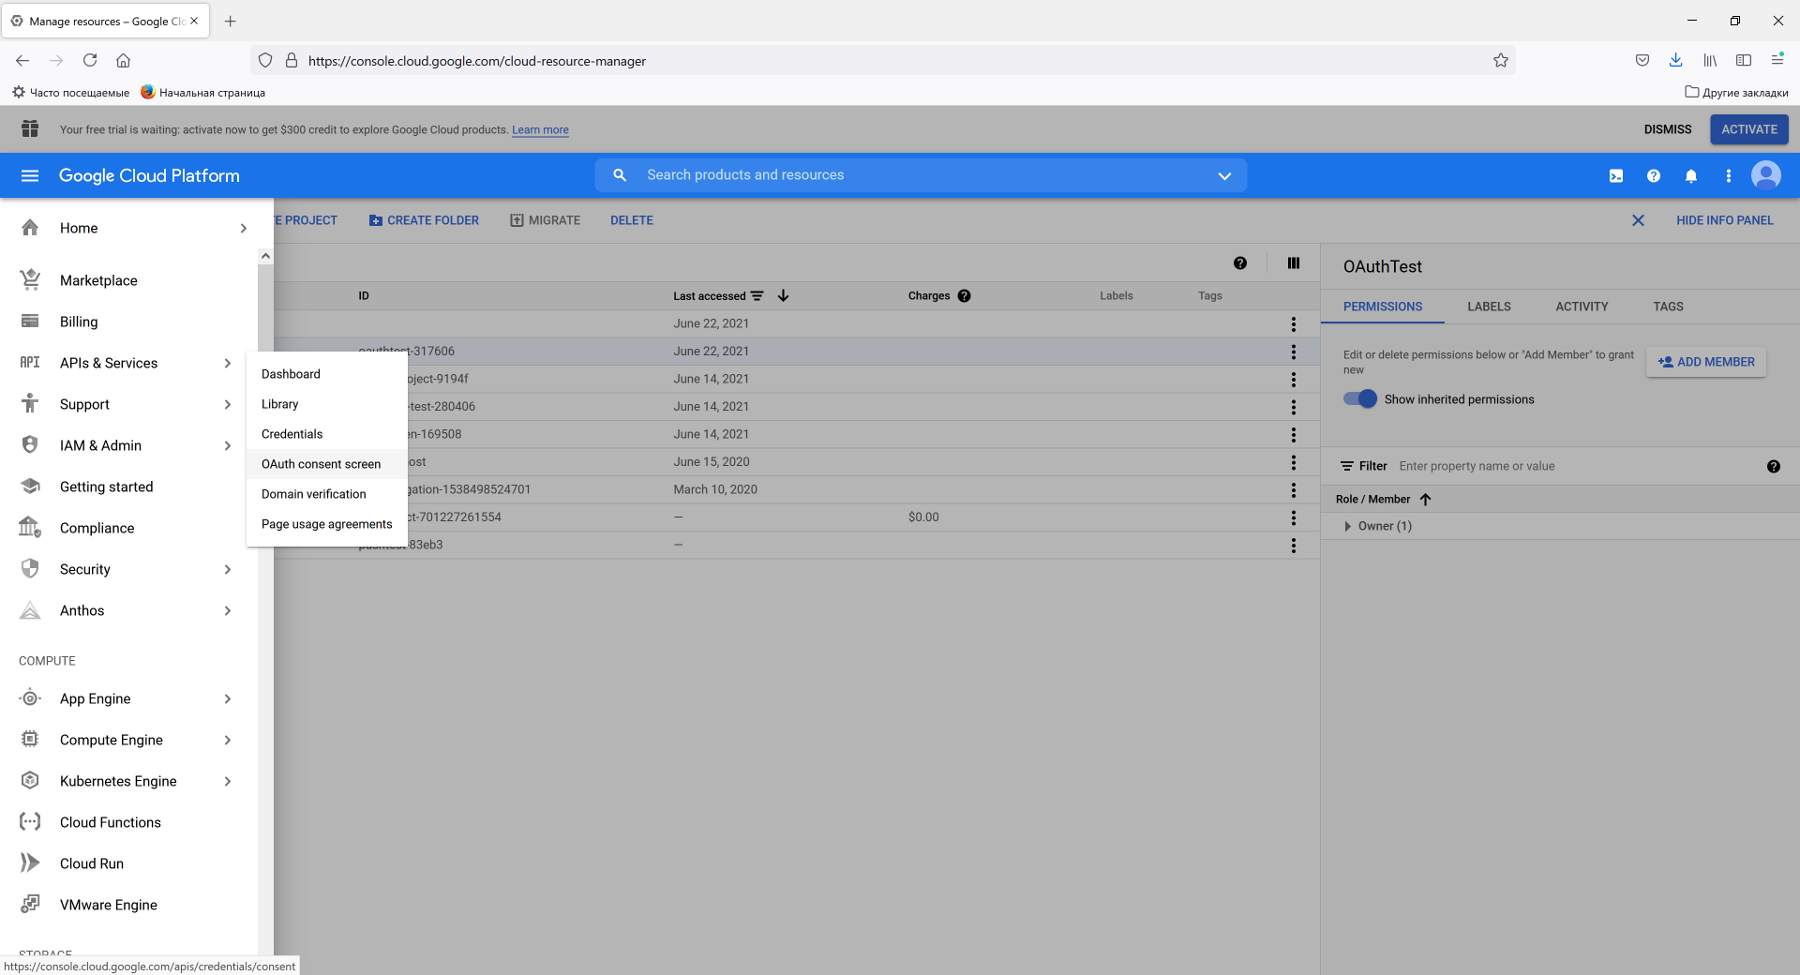Open the help question mark icon in header
1800x975 pixels.
1653,176
